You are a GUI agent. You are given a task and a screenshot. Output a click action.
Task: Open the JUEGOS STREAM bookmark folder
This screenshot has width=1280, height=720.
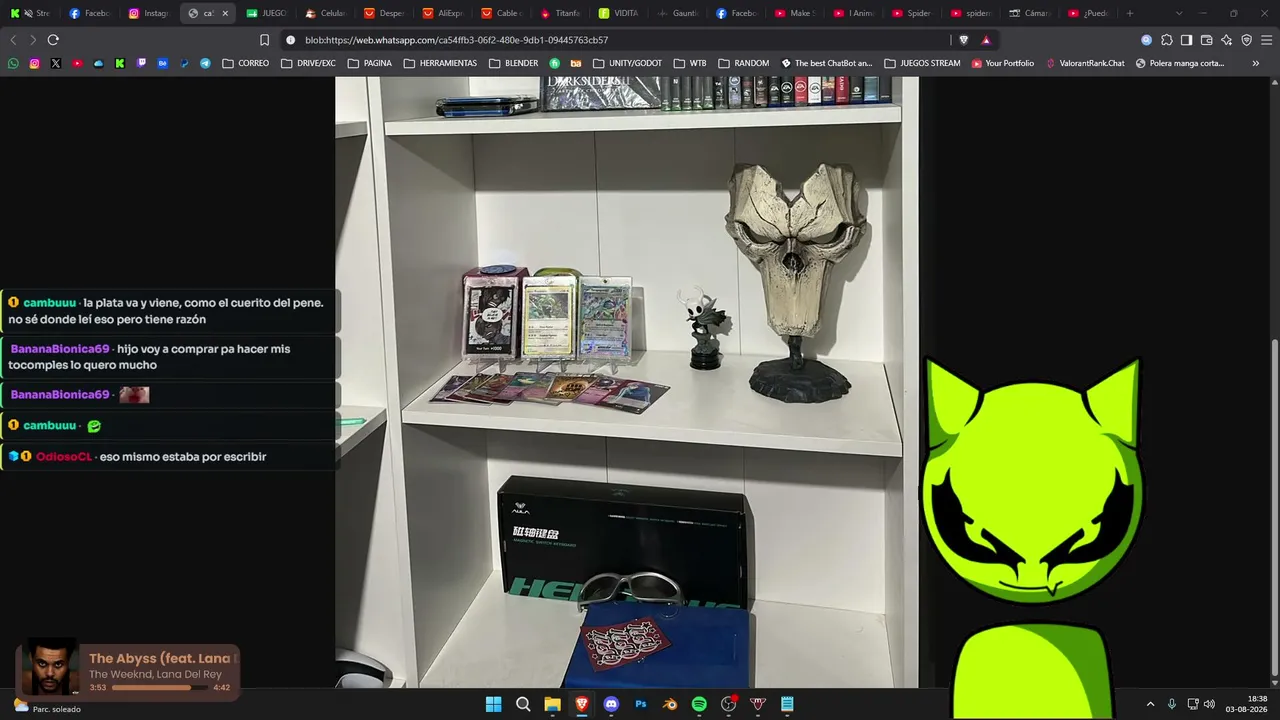[x=922, y=63]
